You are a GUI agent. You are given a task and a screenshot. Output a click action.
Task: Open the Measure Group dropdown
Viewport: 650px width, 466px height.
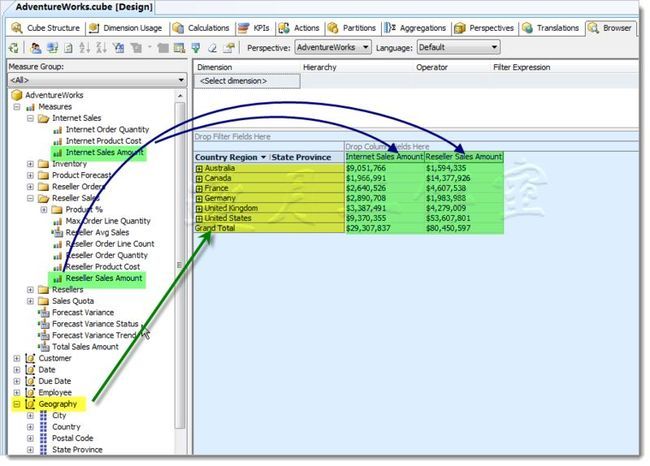(x=97, y=80)
